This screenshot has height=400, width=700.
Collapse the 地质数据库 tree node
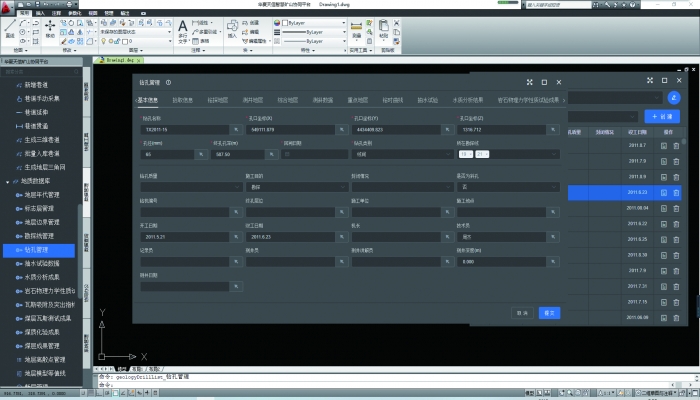(x=9, y=181)
